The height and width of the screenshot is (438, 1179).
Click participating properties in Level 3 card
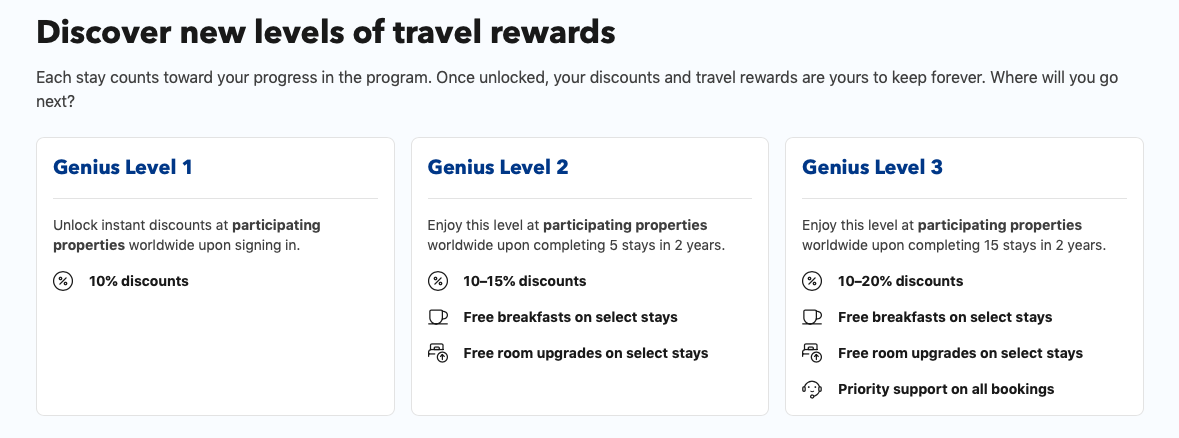pyautogui.click(x=1000, y=225)
